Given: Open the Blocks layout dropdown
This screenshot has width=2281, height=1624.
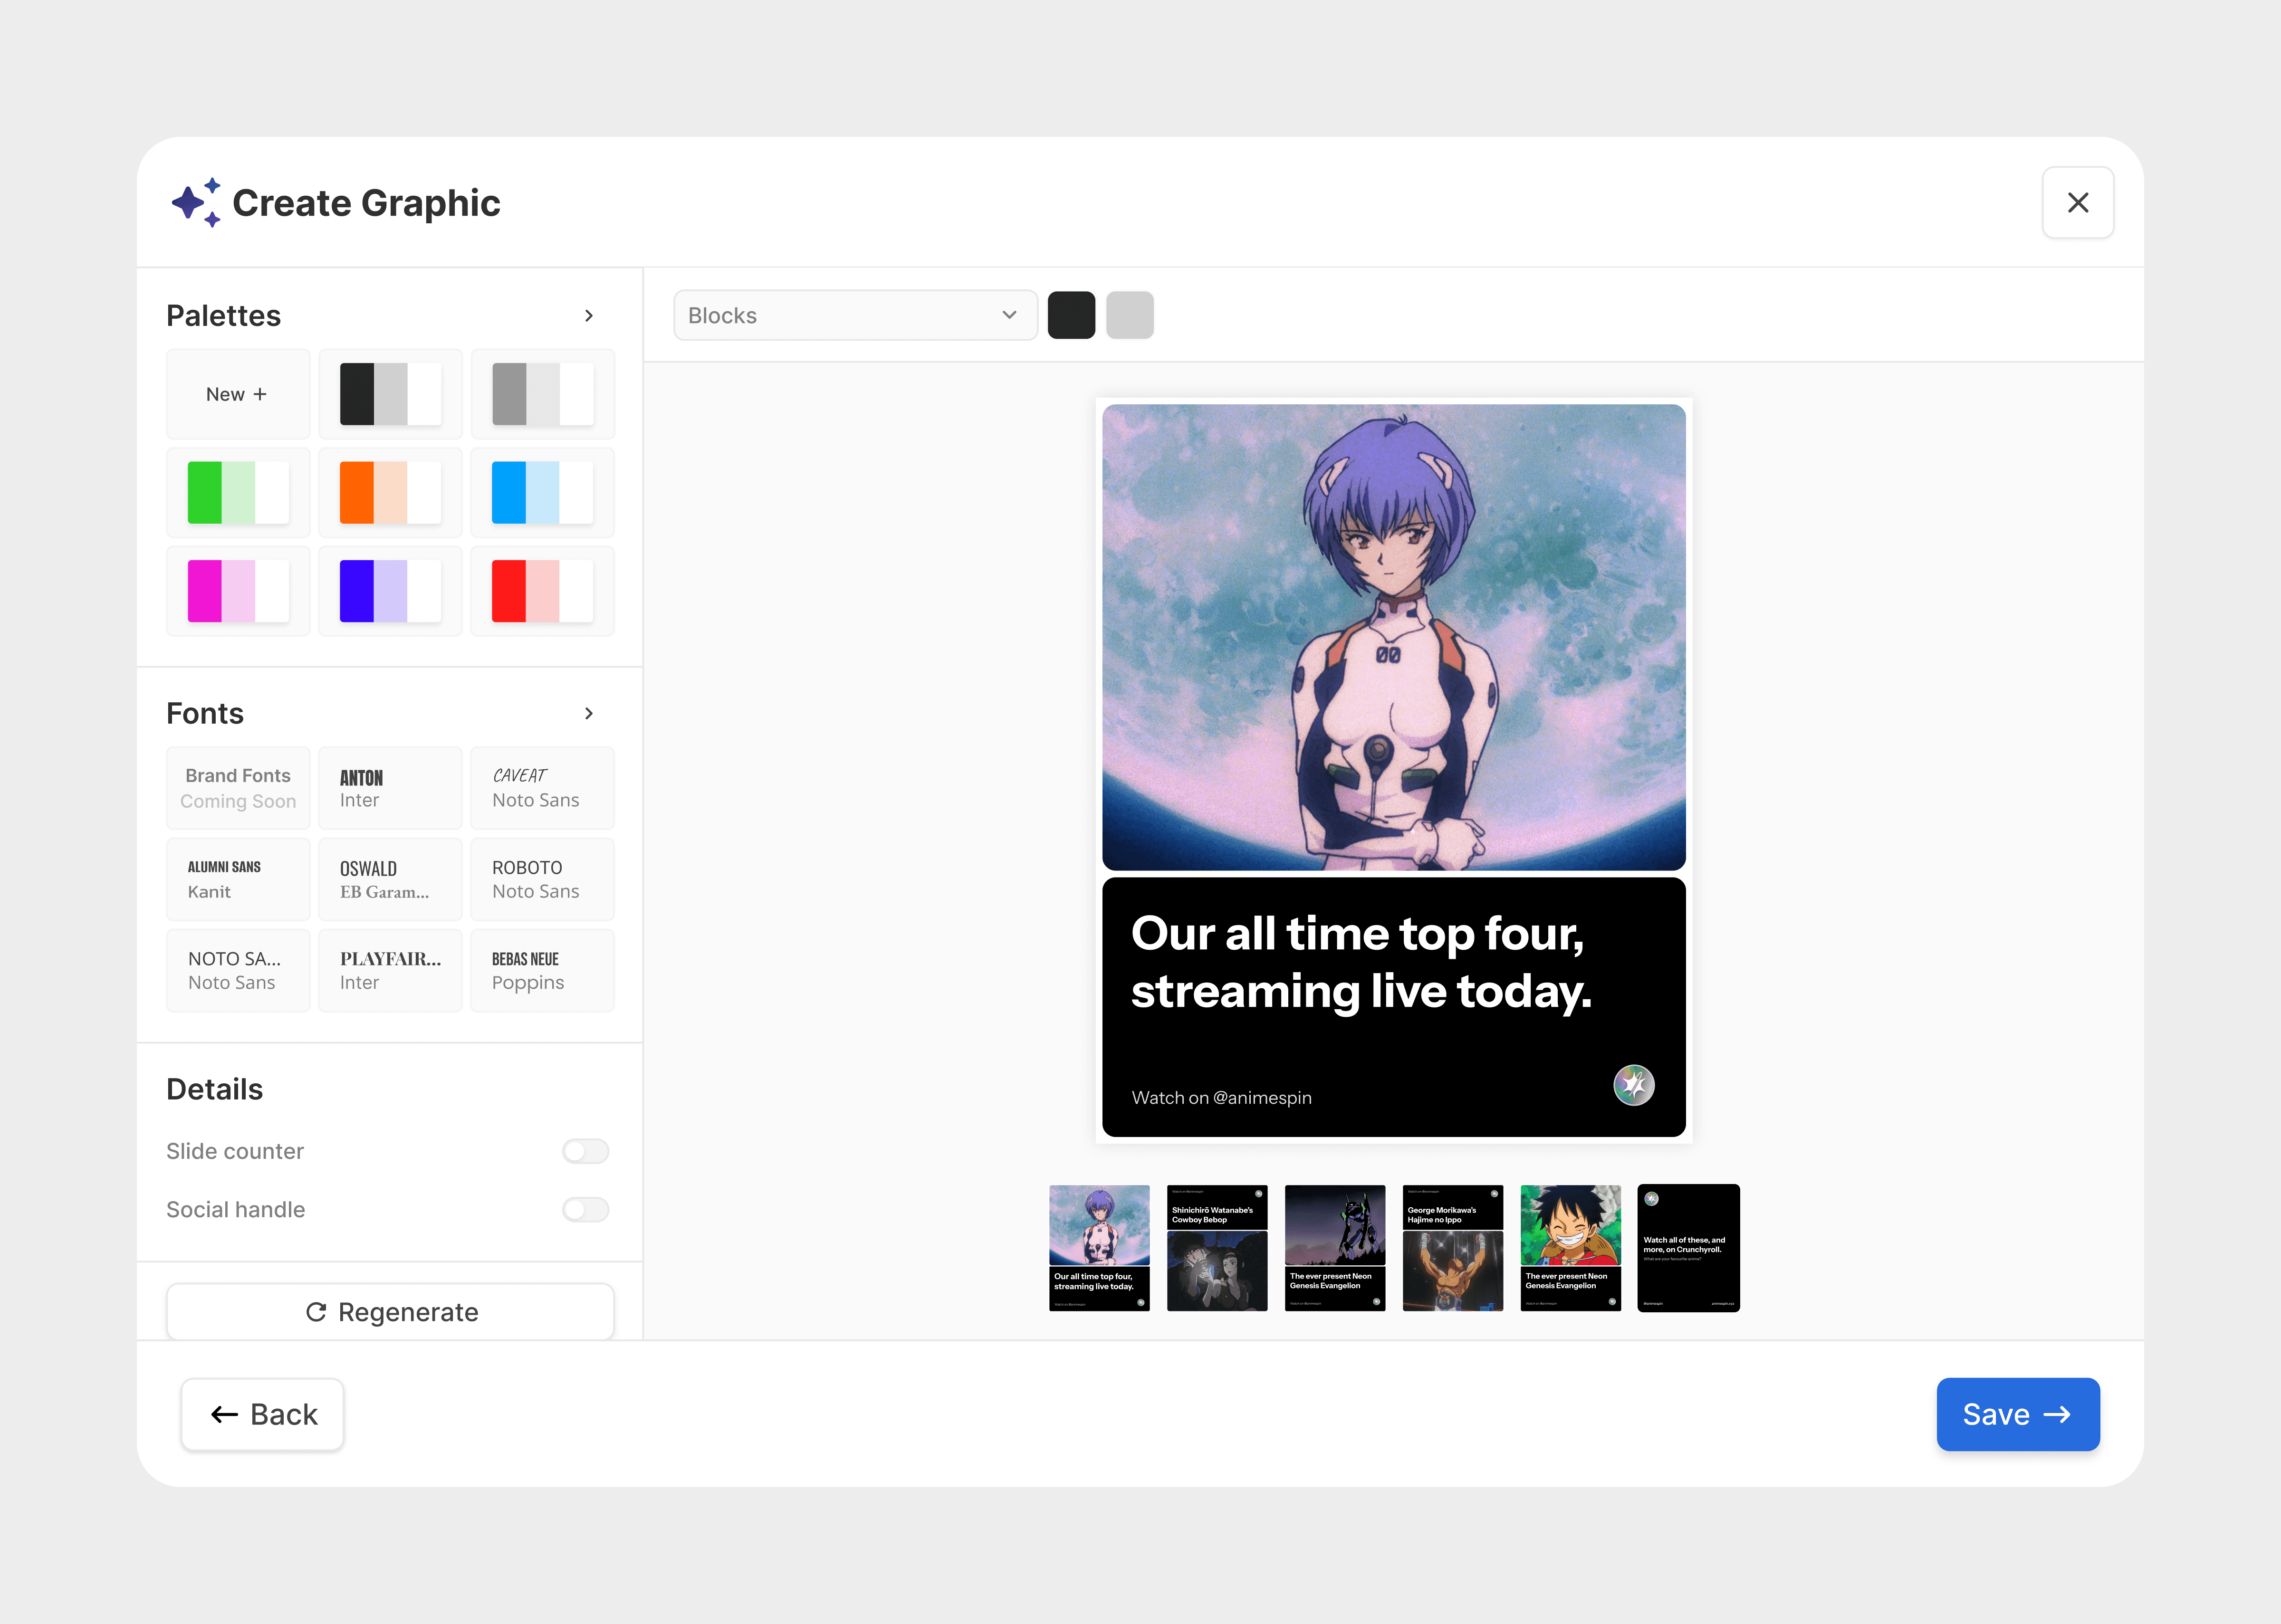Looking at the screenshot, I should point(855,316).
